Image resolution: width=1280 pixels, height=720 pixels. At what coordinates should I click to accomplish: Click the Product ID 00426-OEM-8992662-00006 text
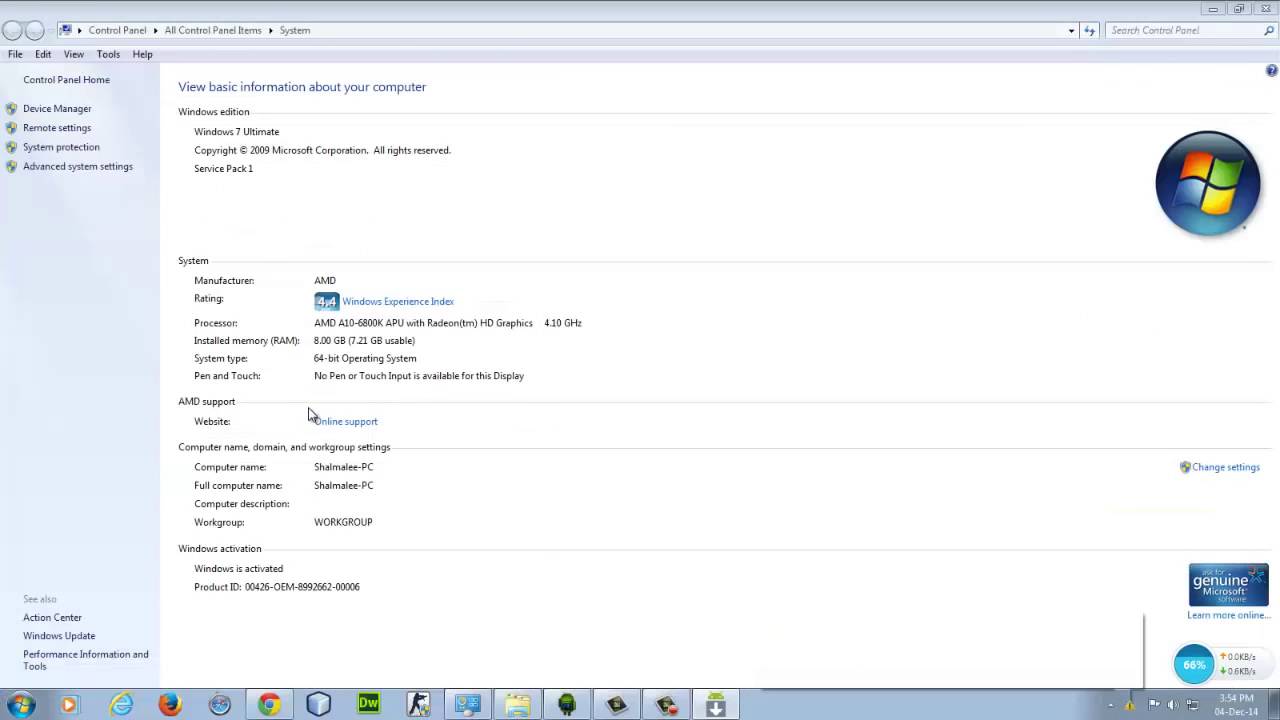click(x=277, y=587)
